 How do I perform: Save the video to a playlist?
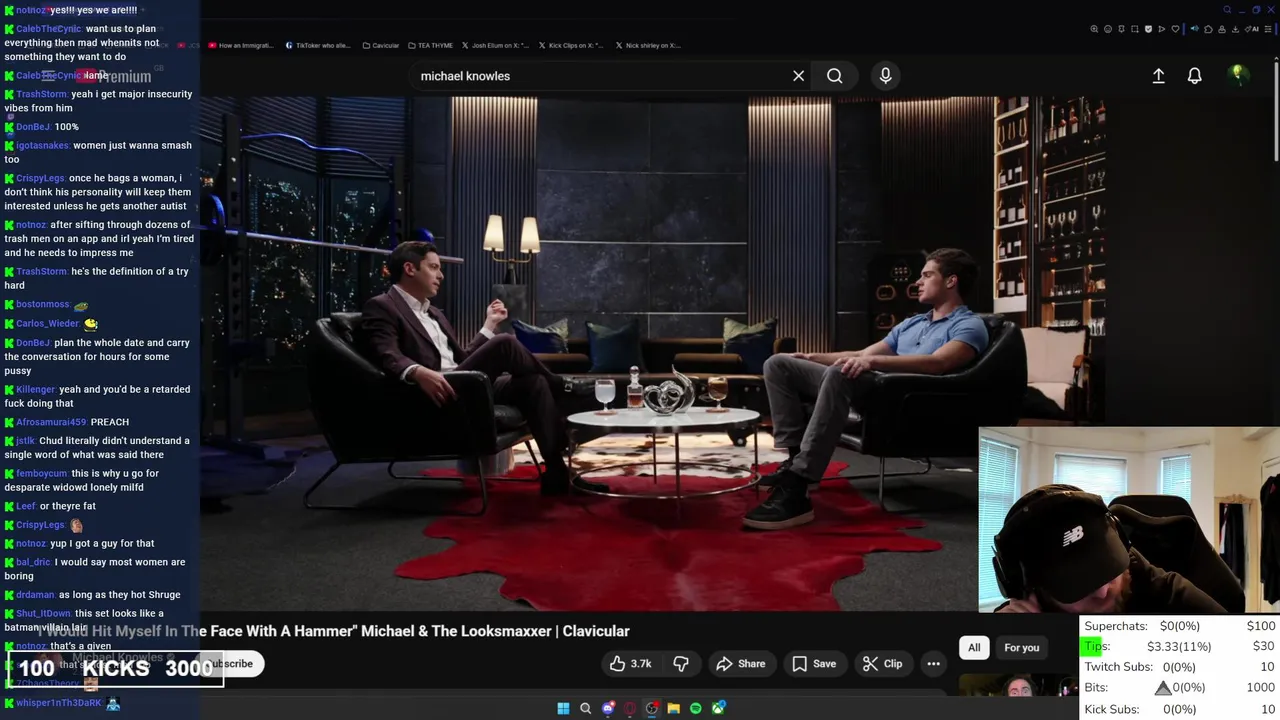click(x=814, y=664)
